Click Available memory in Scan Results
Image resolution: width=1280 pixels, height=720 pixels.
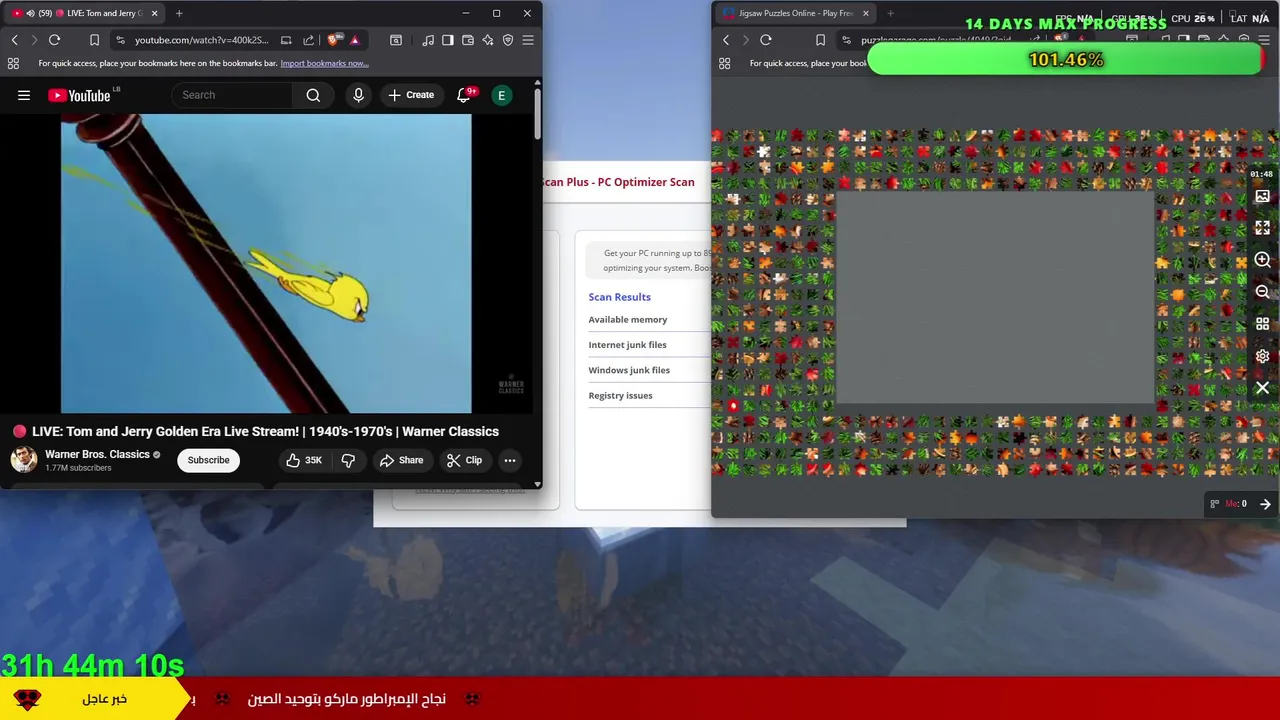point(628,320)
